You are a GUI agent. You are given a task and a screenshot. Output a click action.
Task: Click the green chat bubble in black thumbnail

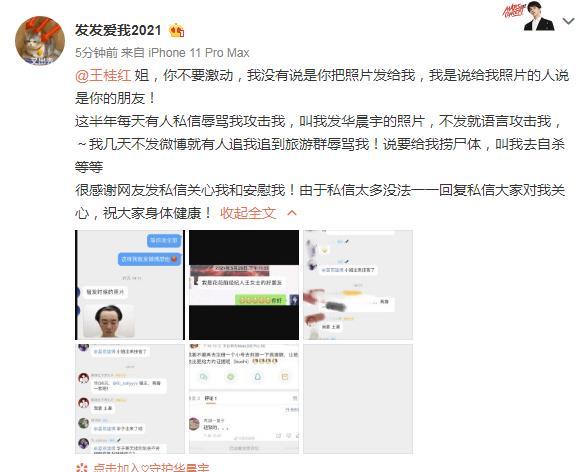260,300
